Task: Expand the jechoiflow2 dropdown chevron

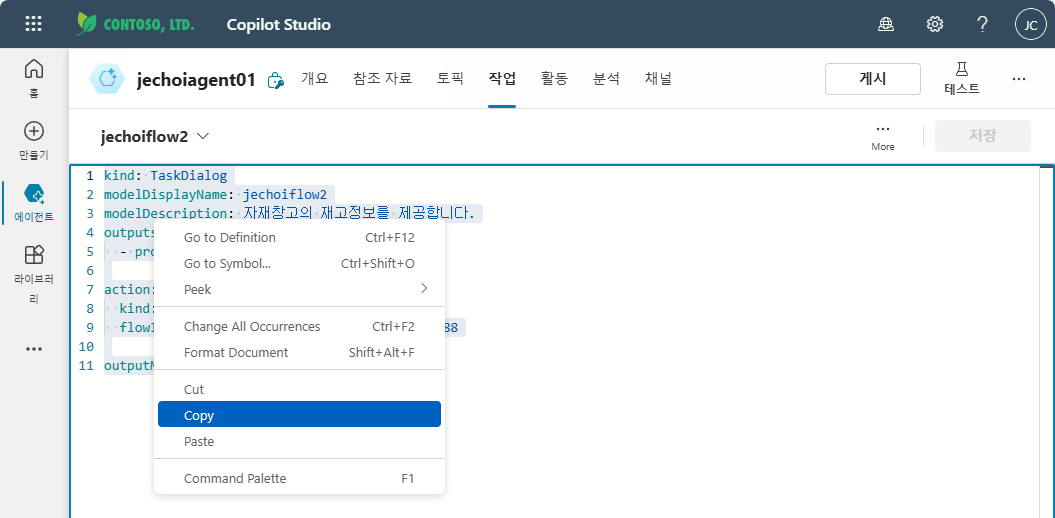Action: (x=203, y=137)
